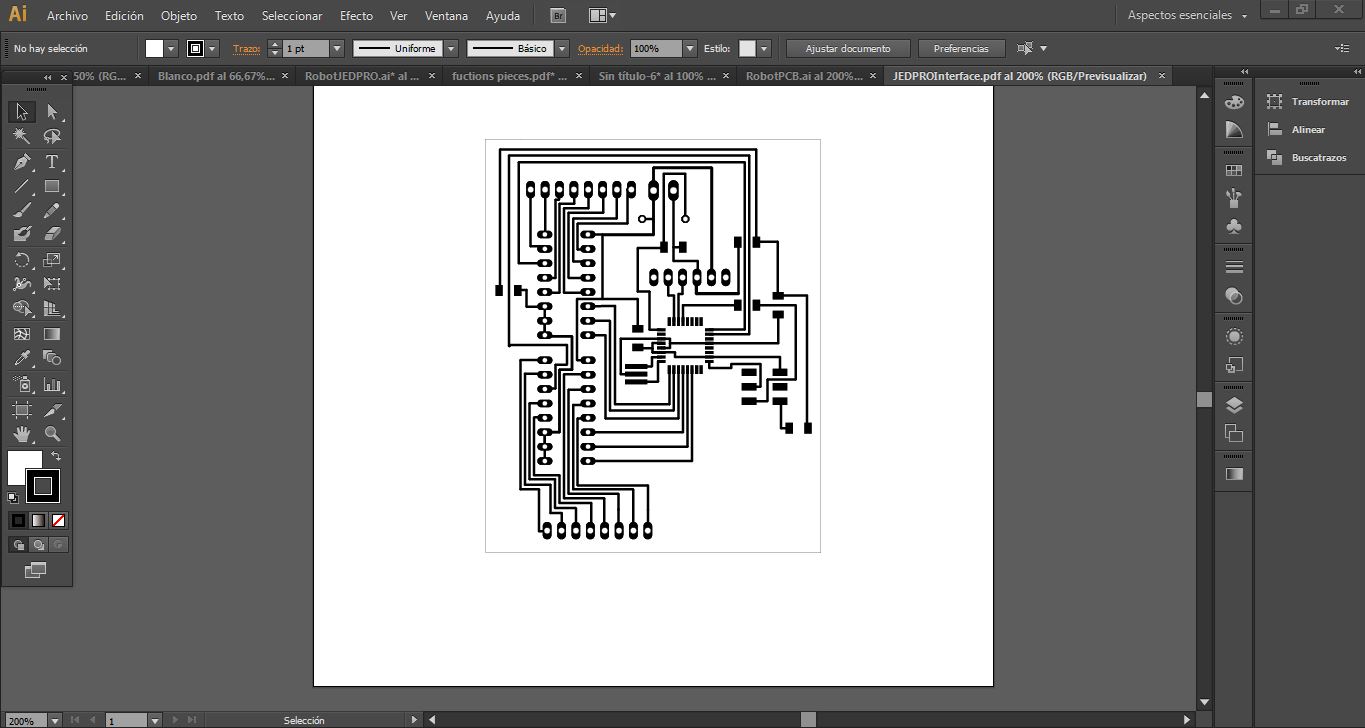This screenshot has width=1365, height=728.
Task: Pick the Eyedropper tool
Action: (x=22, y=358)
